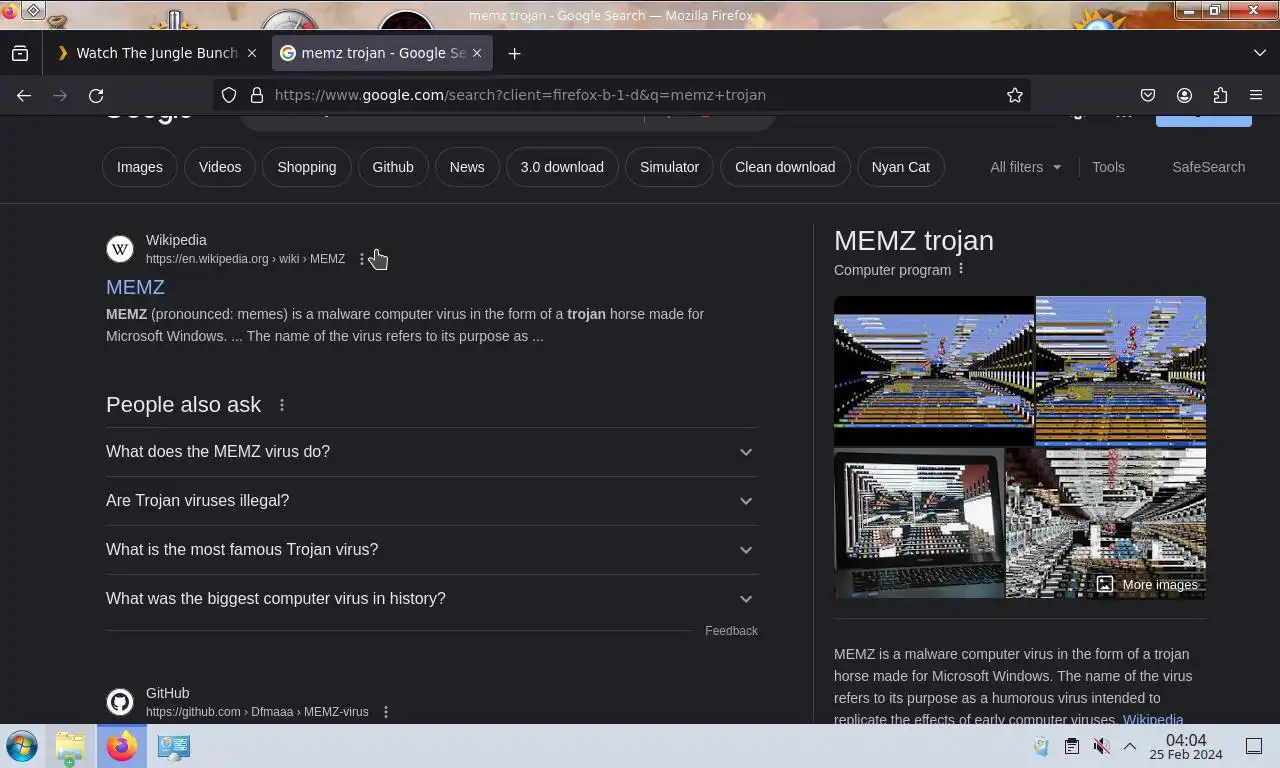This screenshot has height=768, width=1280.
Task: Select the 3.0 download chip
Action: [562, 167]
